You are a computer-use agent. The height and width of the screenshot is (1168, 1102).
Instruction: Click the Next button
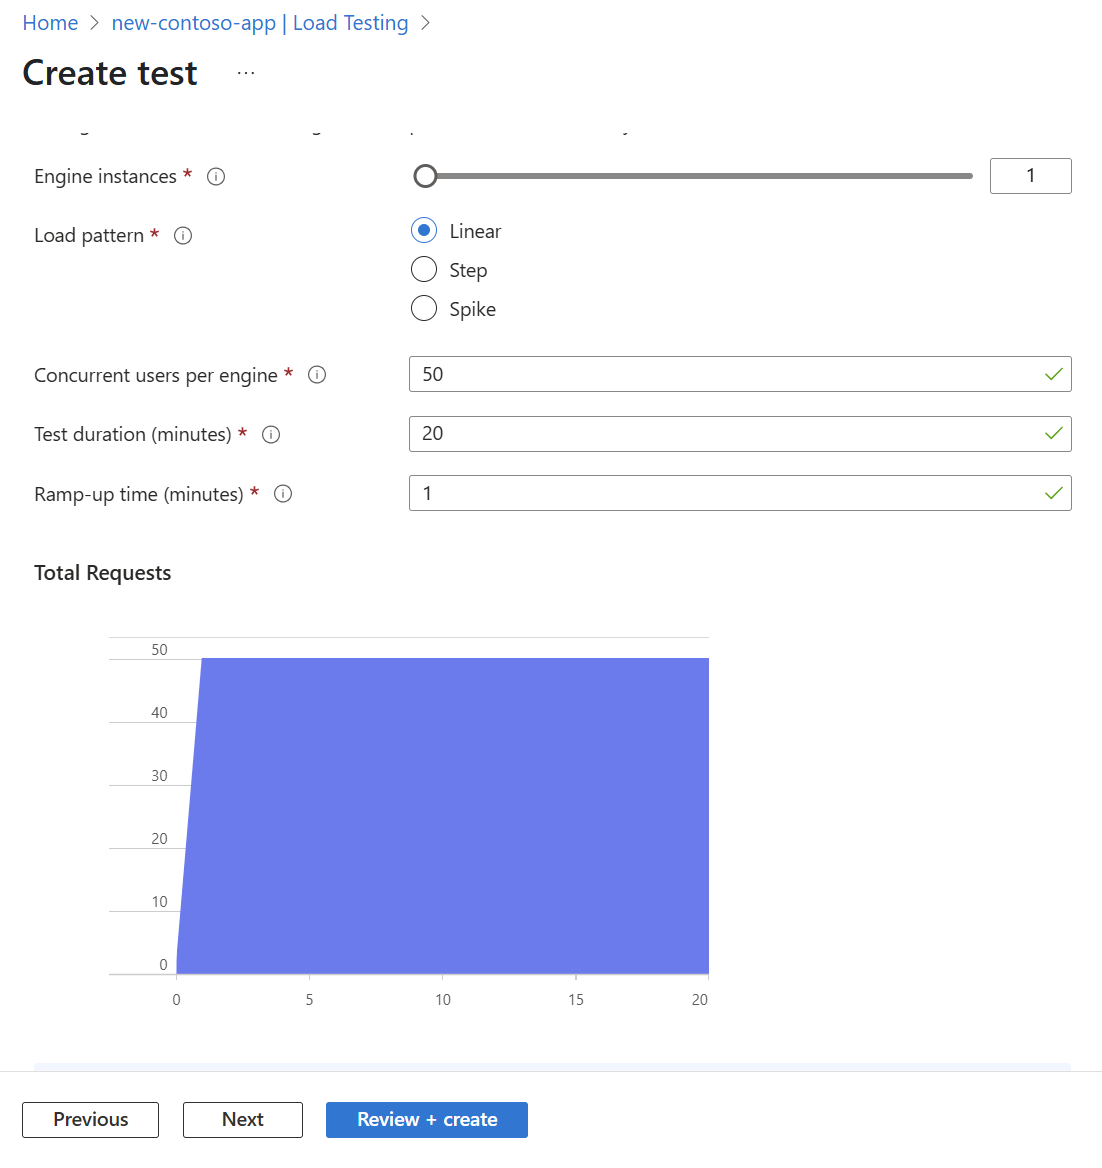(242, 1119)
